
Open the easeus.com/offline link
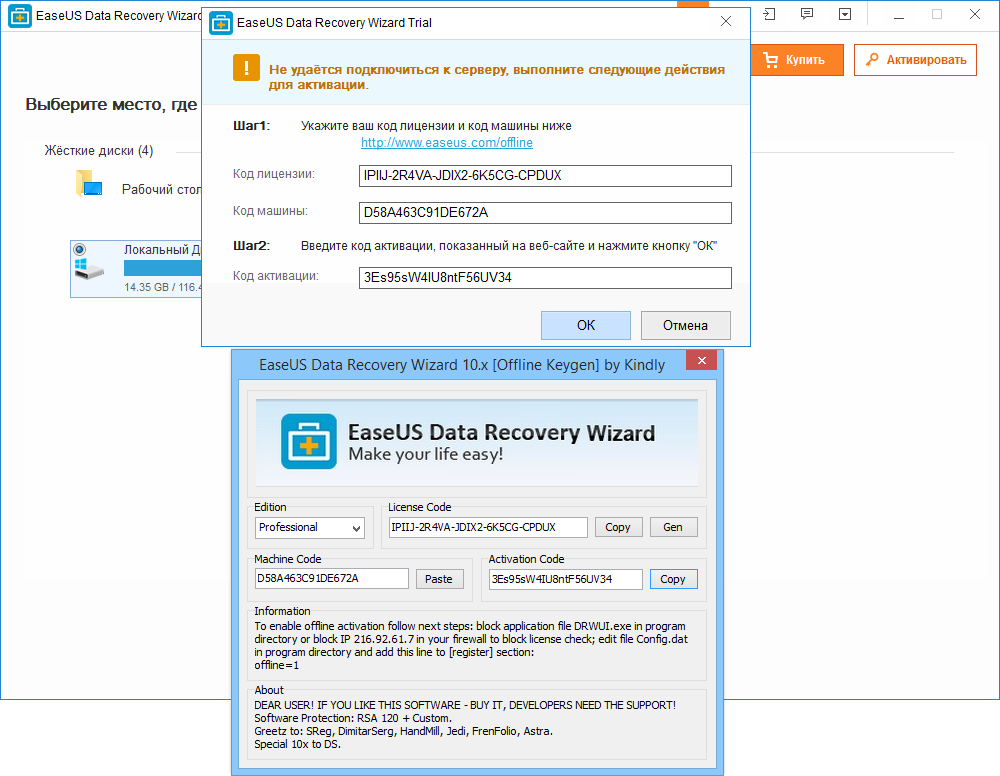pyautogui.click(x=446, y=143)
